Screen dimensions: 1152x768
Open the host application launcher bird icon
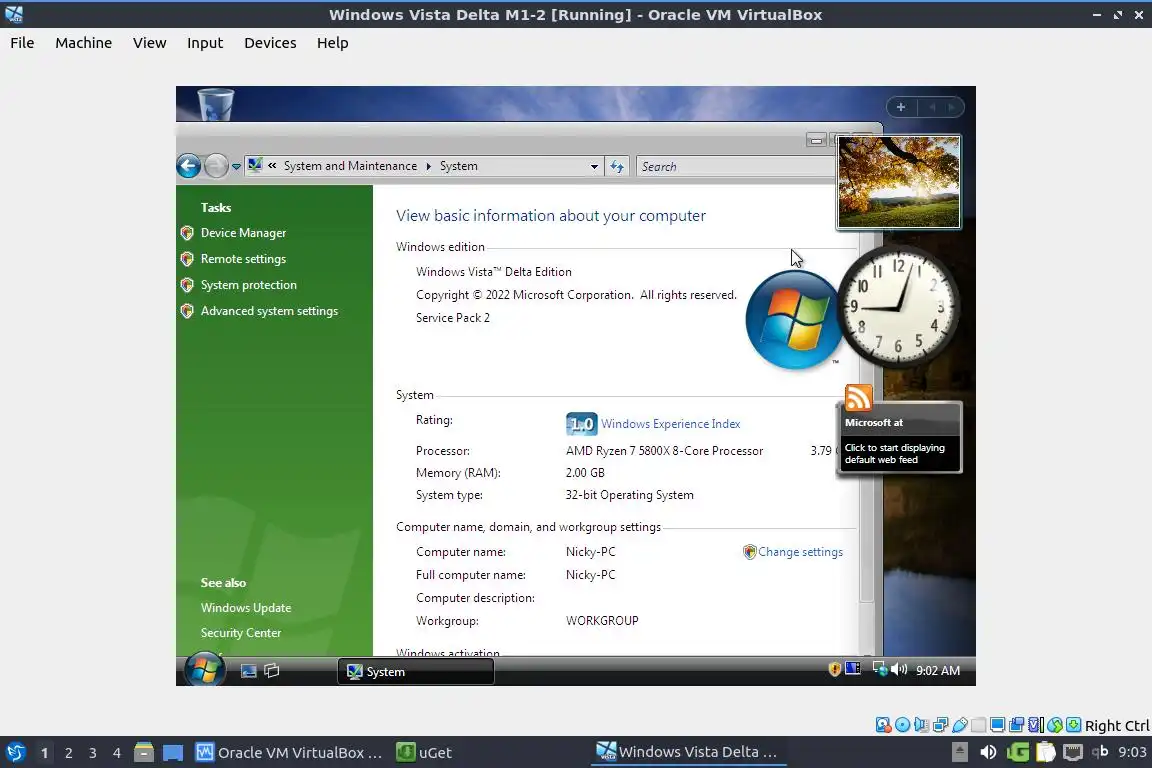point(15,752)
